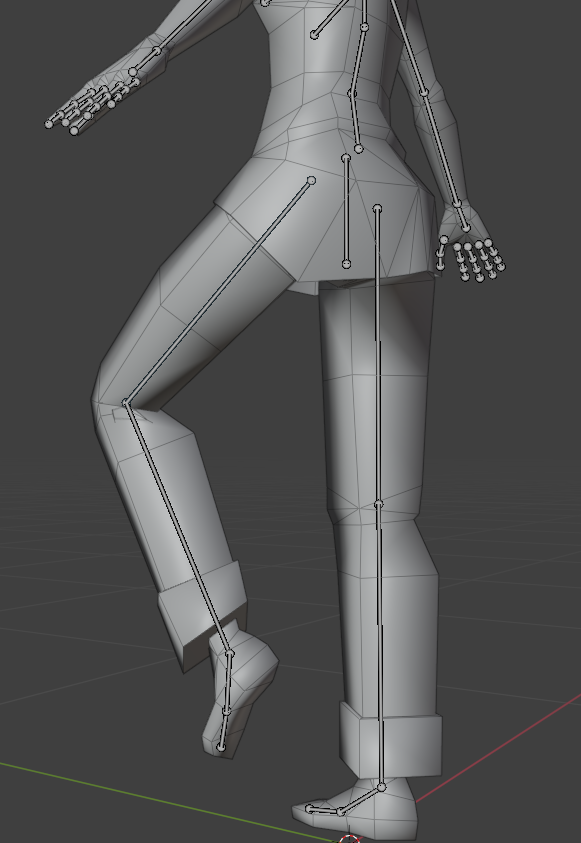Select the standing leg's thigh bone
The image size is (581, 843).
pyautogui.click(x=378, y=356)
